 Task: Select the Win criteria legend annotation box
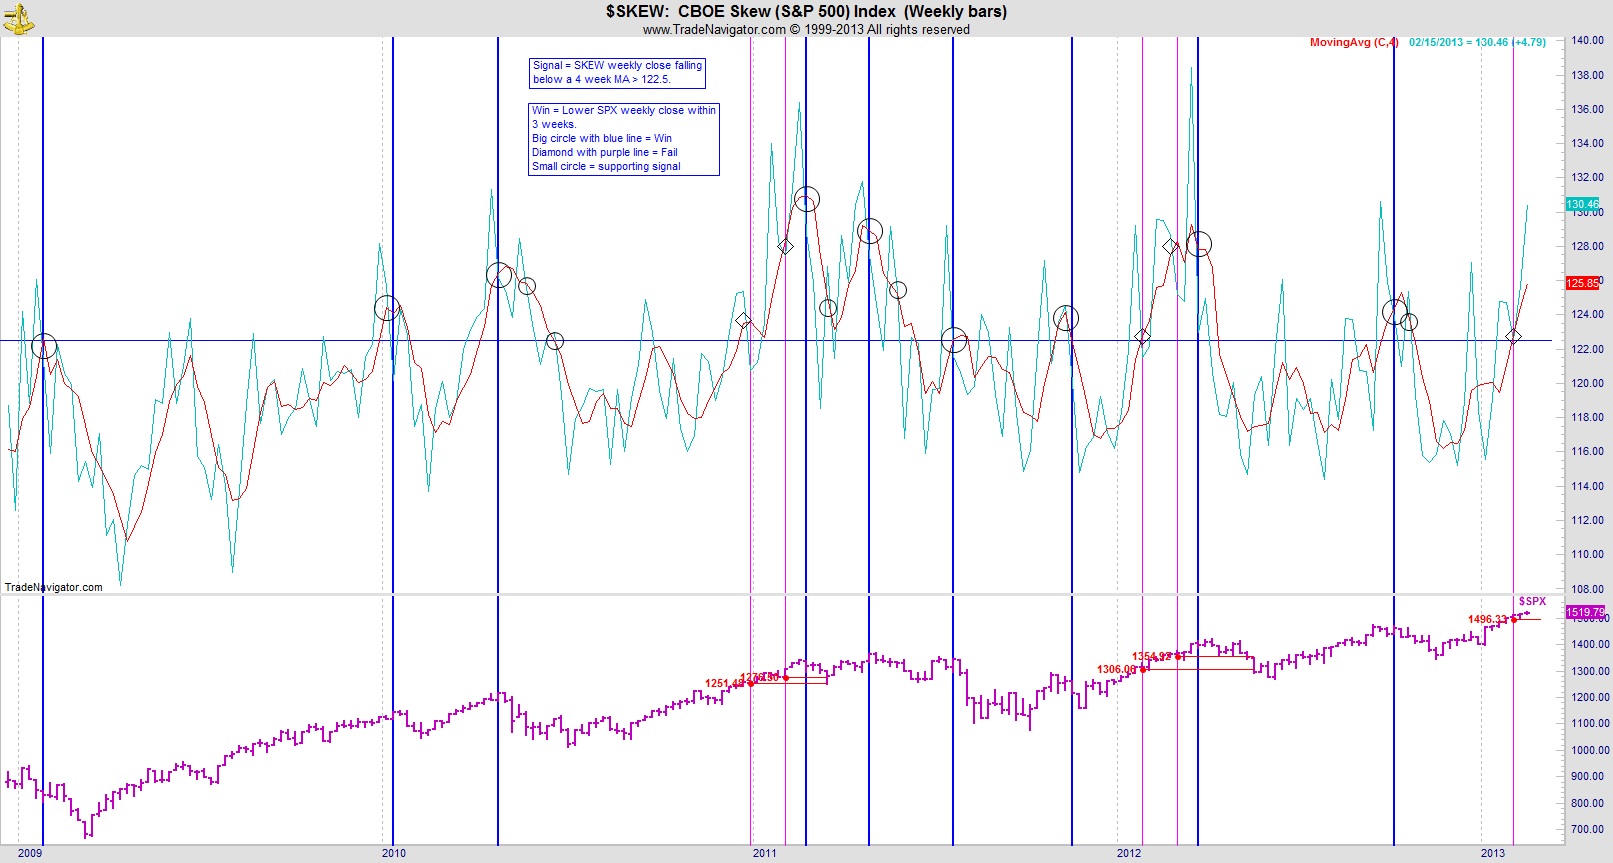[624, 139]
